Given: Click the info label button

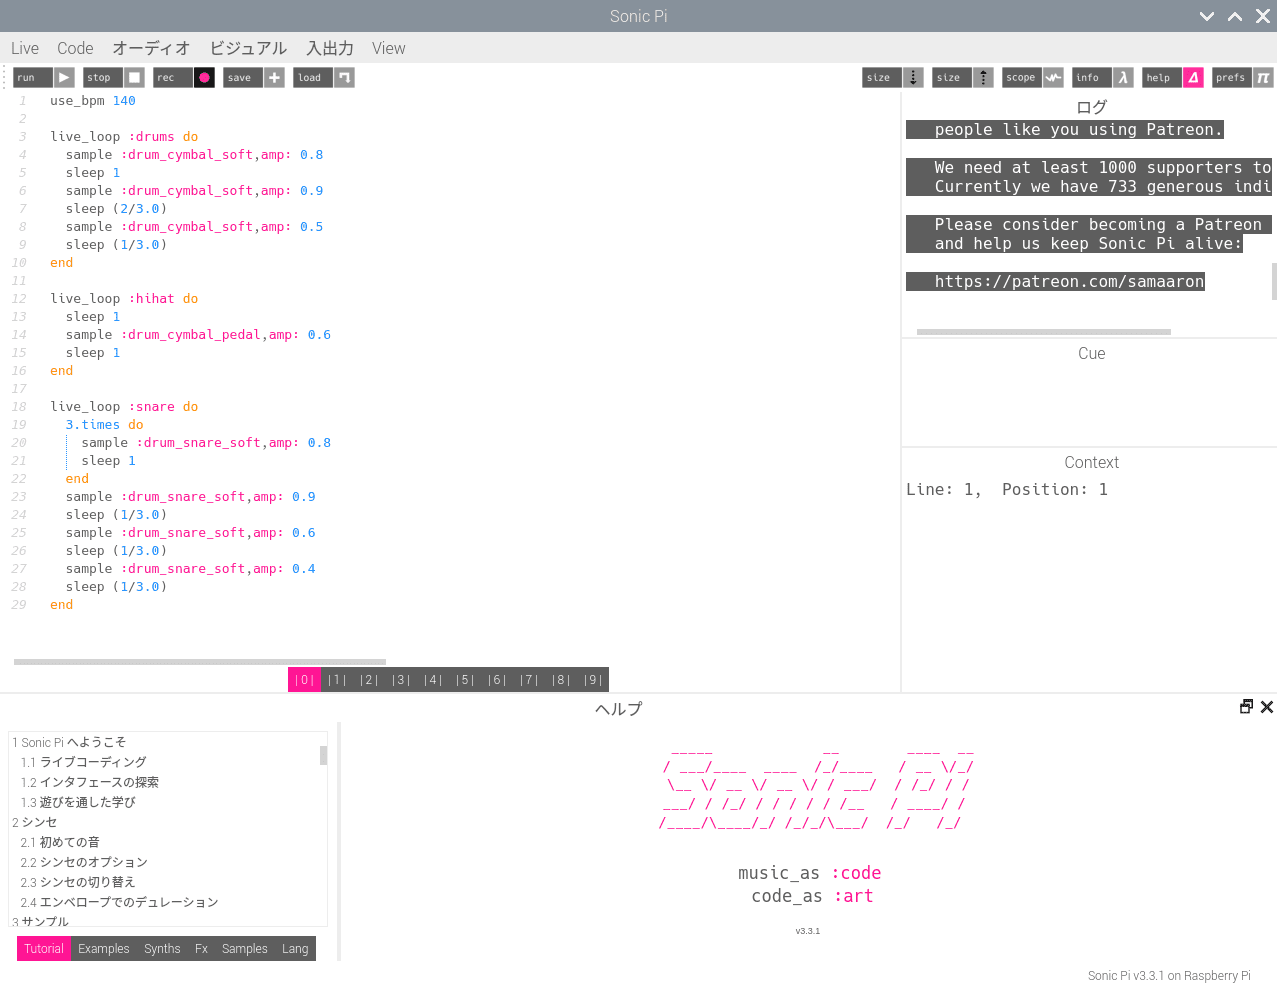Looking at the screenshot, I should (x=1092, y=78).
